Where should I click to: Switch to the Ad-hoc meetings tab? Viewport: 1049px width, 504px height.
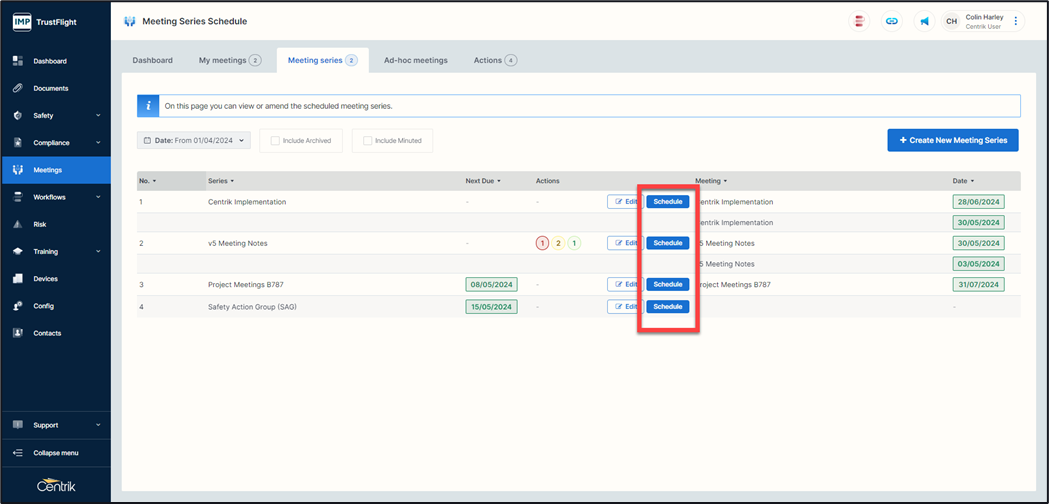(415, 60)
